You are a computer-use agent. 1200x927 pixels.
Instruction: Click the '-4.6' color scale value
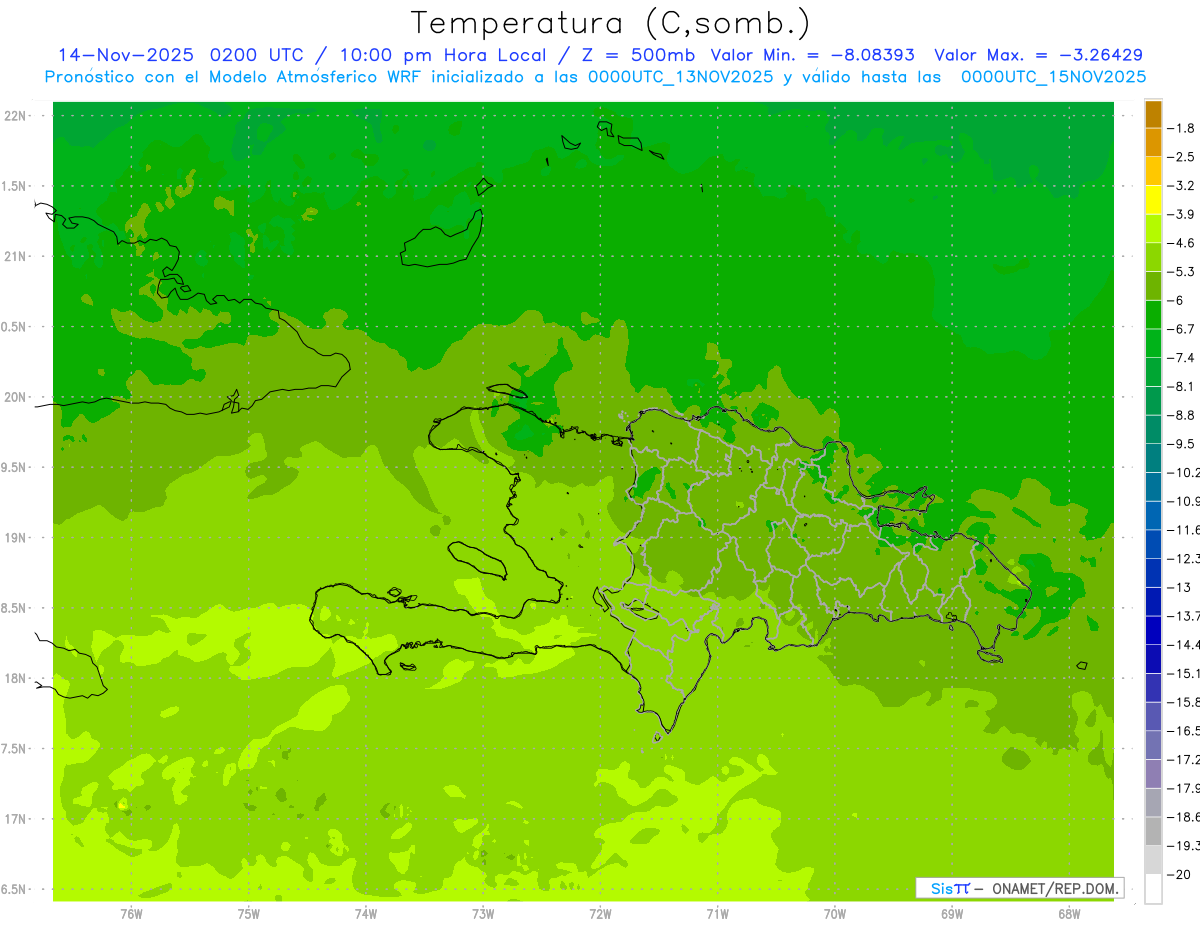click(x=1181, y=243)
